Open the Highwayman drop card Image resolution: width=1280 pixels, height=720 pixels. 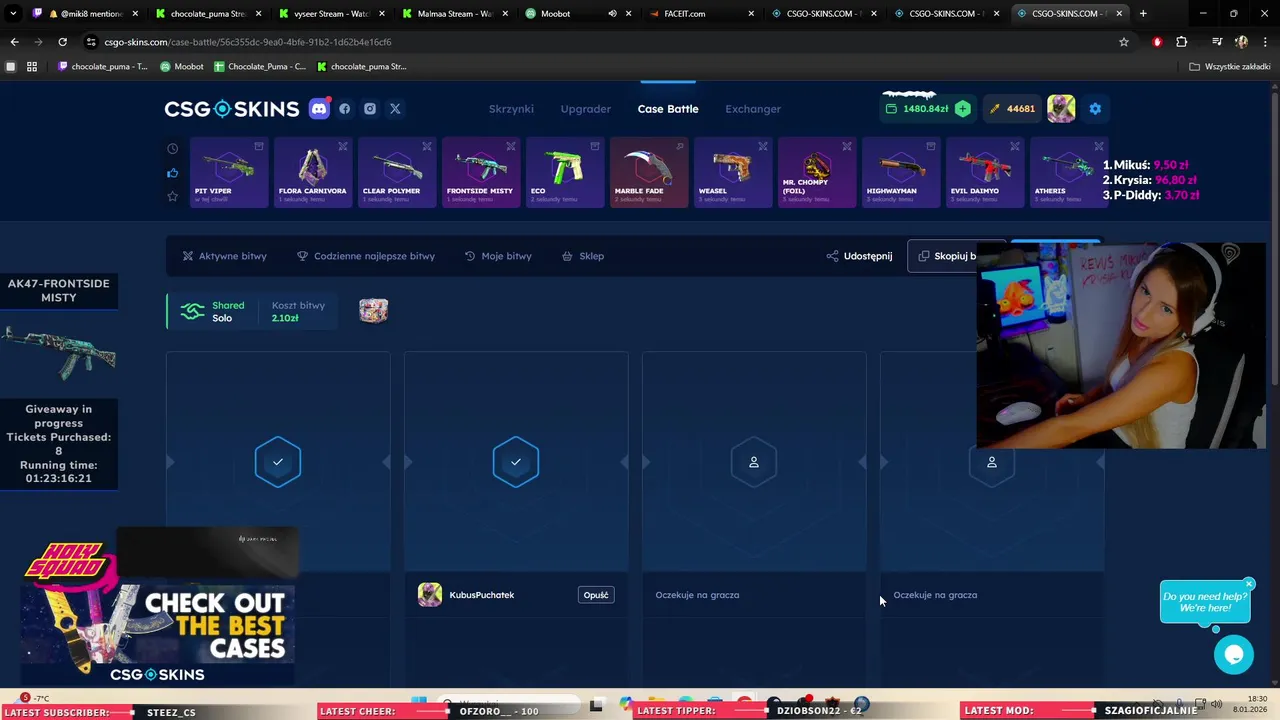click(901, 173)
